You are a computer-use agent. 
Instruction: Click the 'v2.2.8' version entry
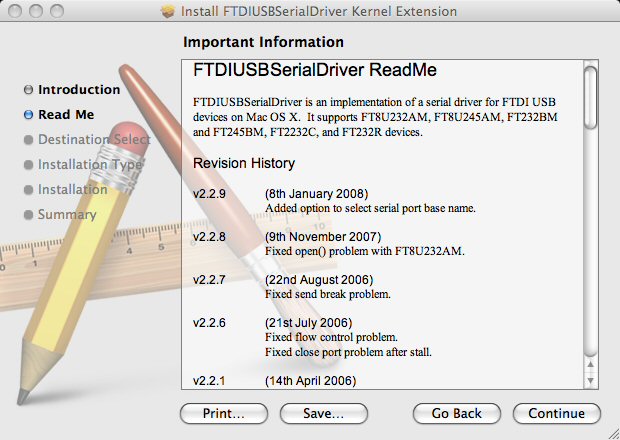click(209, 237)
